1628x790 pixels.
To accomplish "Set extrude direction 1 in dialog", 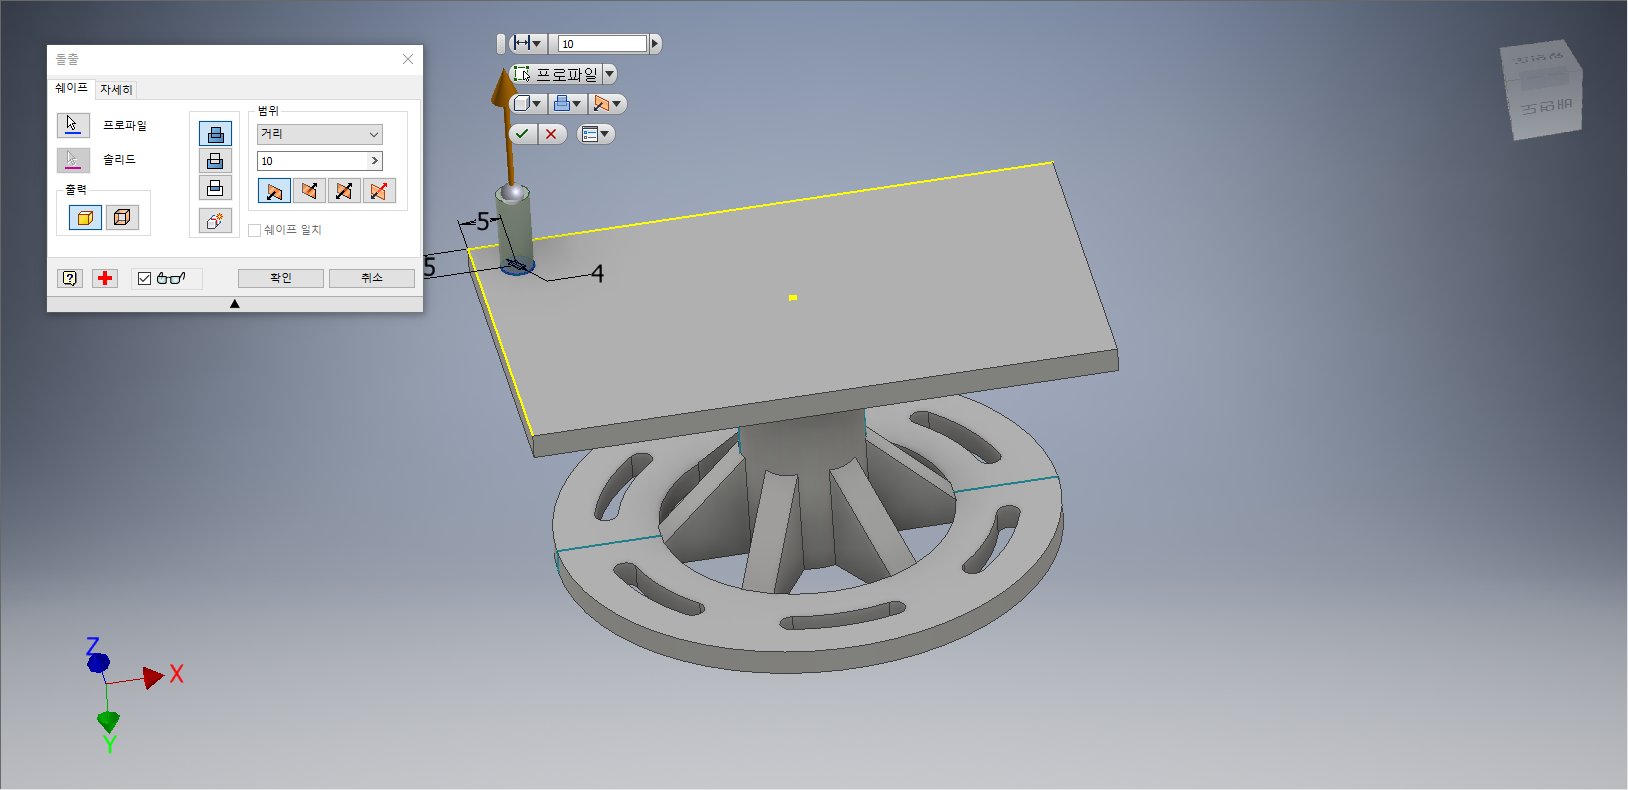I will (274, 191).
